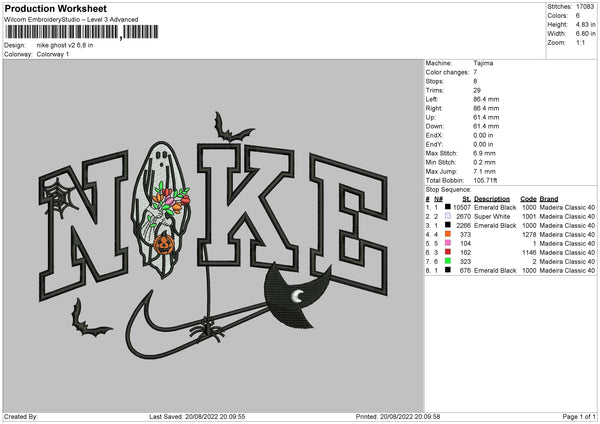The height and width of the screenshot is (424, 600).
Task: Click the black swatch in stop row 3
Action: [x=448, y=225]
